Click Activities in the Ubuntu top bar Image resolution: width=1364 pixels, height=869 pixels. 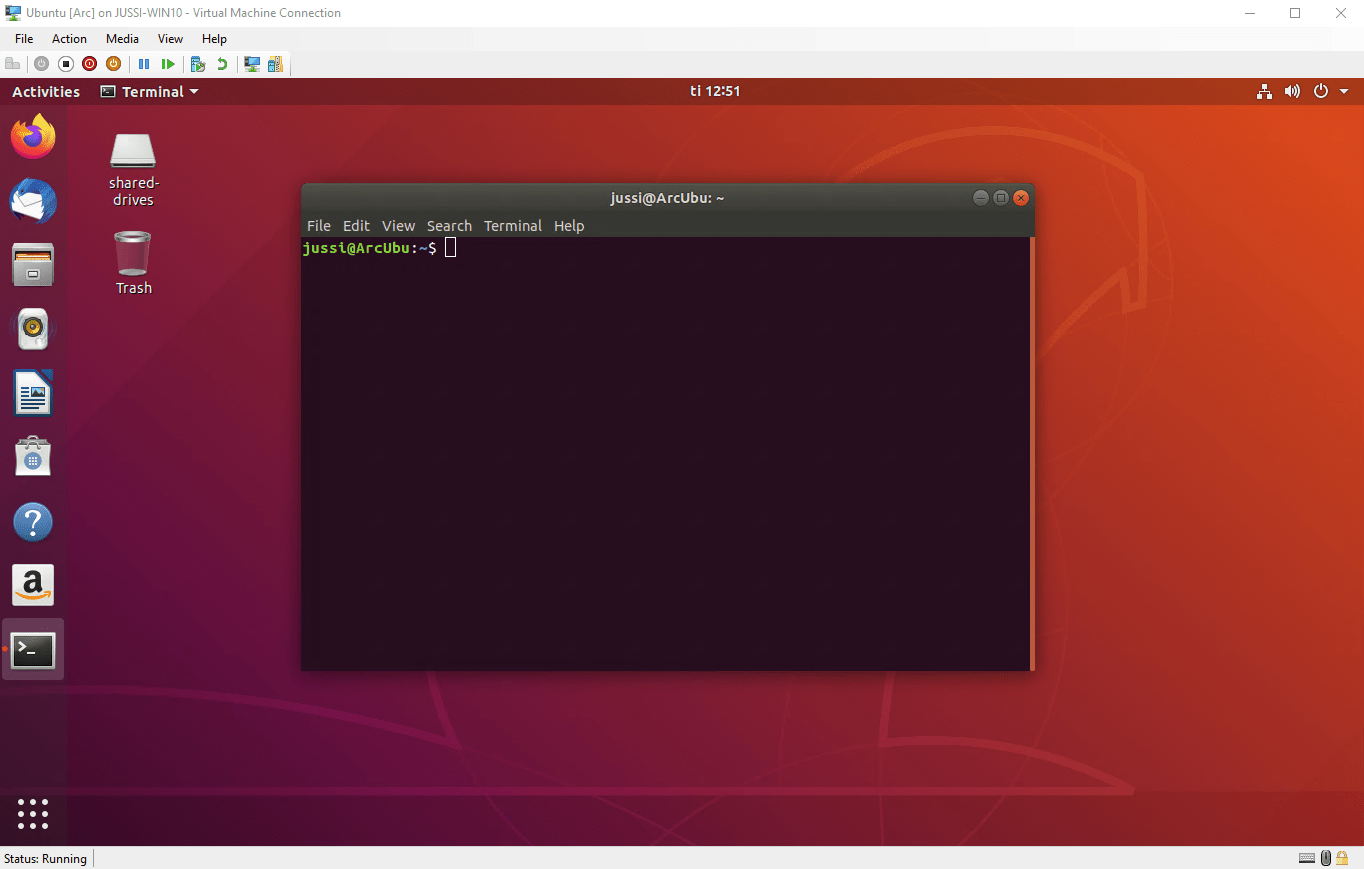[46, 91]
